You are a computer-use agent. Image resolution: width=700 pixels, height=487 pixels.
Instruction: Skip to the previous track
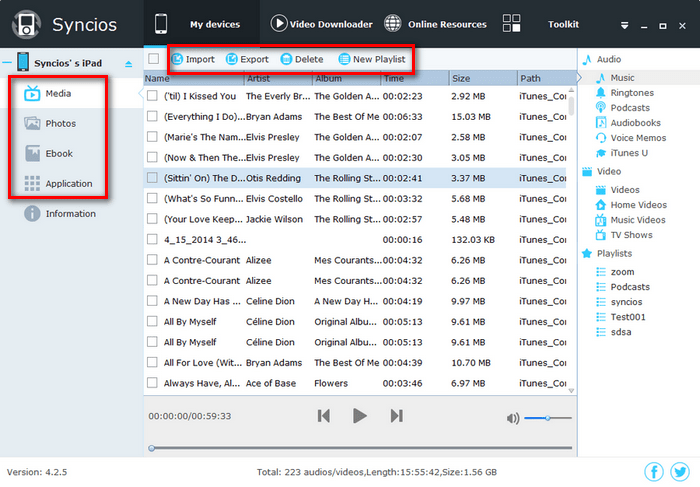pos(324,416)
